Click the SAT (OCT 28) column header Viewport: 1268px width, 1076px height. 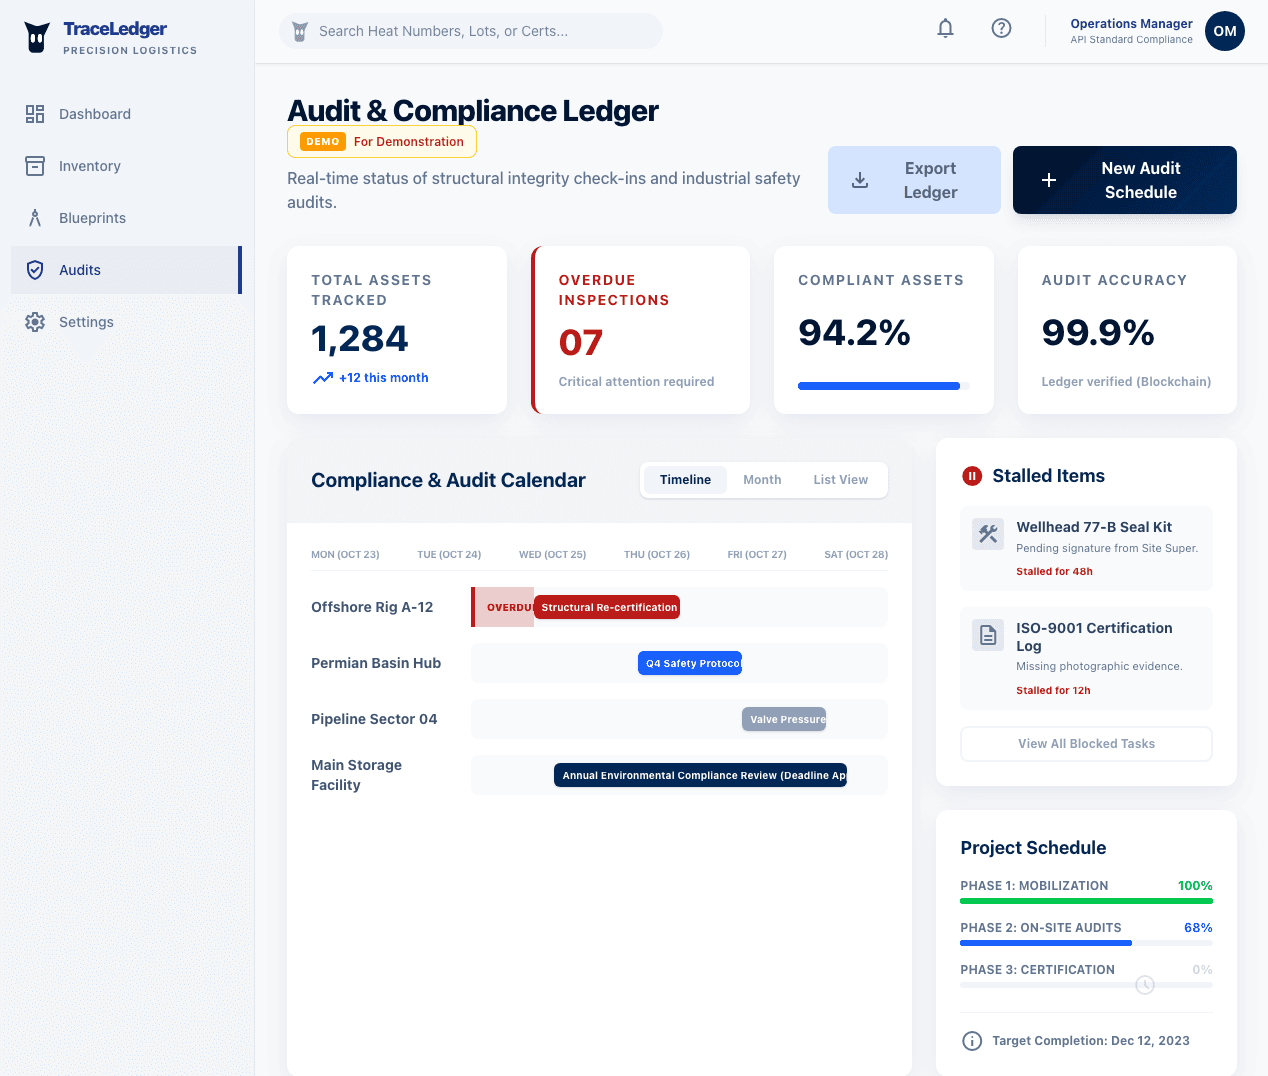click(x=856, y=554)
